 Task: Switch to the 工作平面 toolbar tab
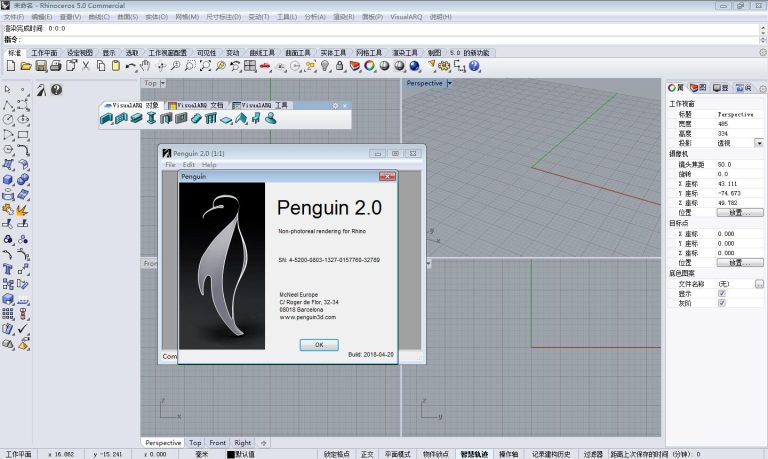(x=44, y=52)
